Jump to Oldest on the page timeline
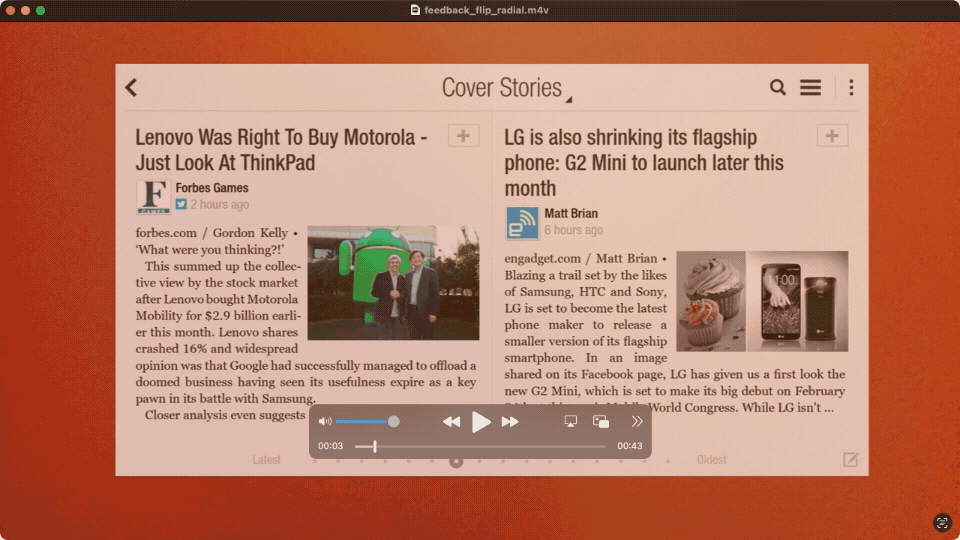 point(711,460)
